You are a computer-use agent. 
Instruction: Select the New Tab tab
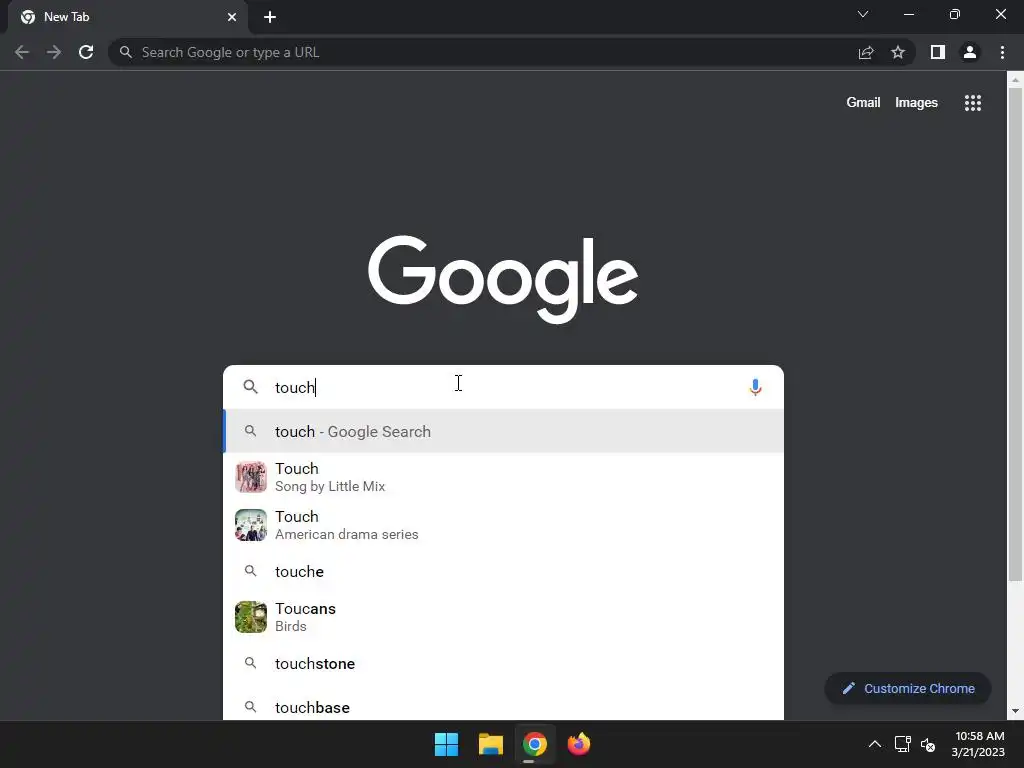(x=129, y=17)
